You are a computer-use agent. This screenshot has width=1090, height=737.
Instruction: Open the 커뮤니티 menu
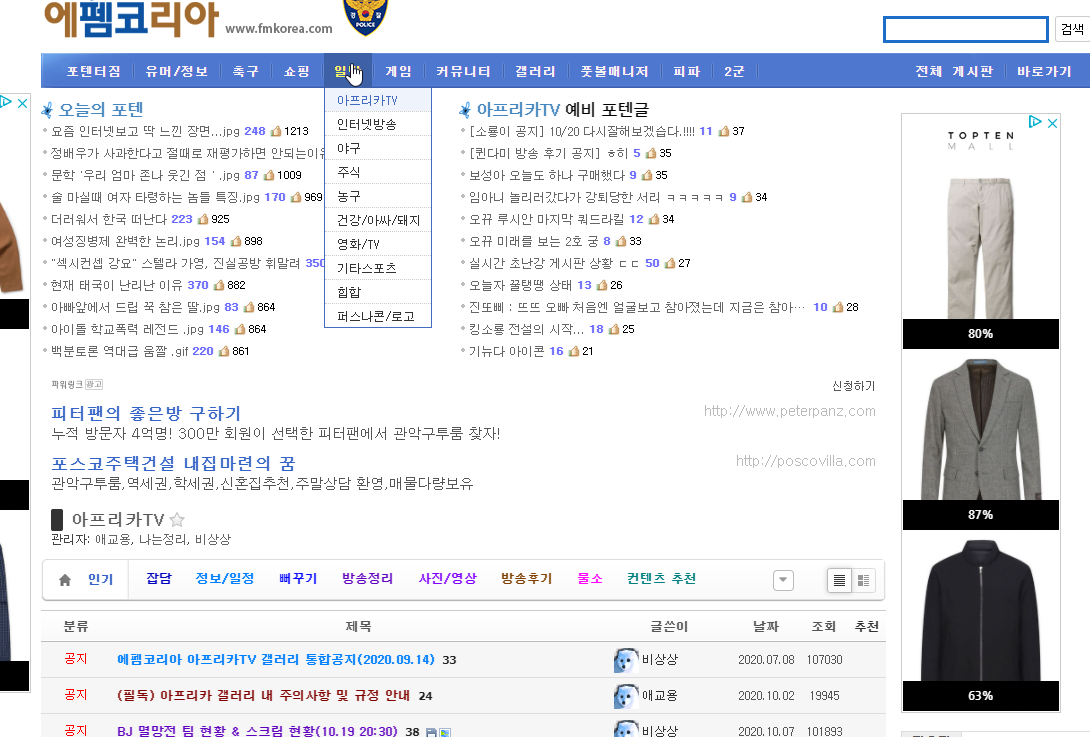pyautogui.click(x=463, y=72)
